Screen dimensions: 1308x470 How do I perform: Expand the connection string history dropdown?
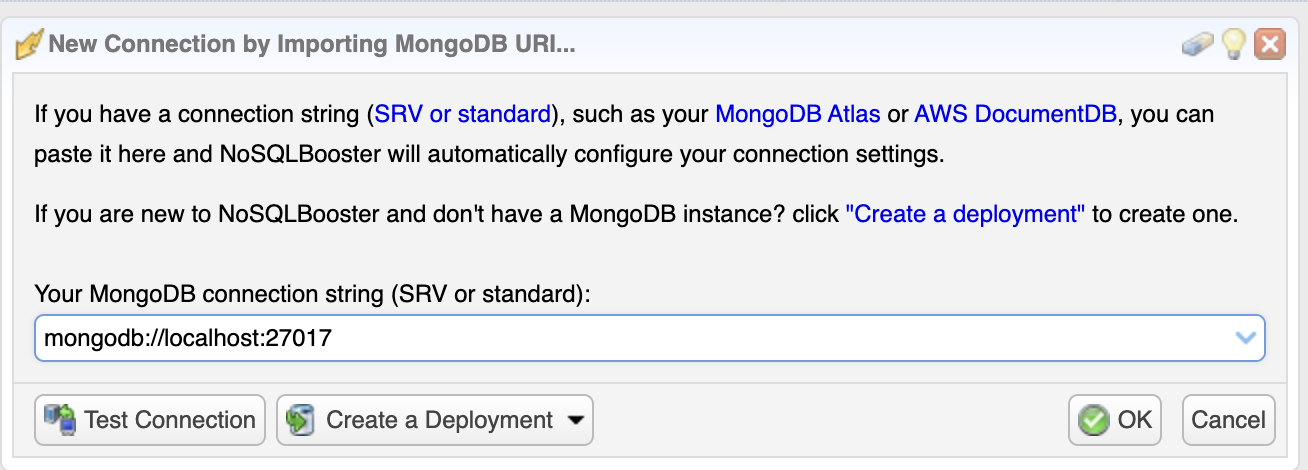click(1246, 338)
